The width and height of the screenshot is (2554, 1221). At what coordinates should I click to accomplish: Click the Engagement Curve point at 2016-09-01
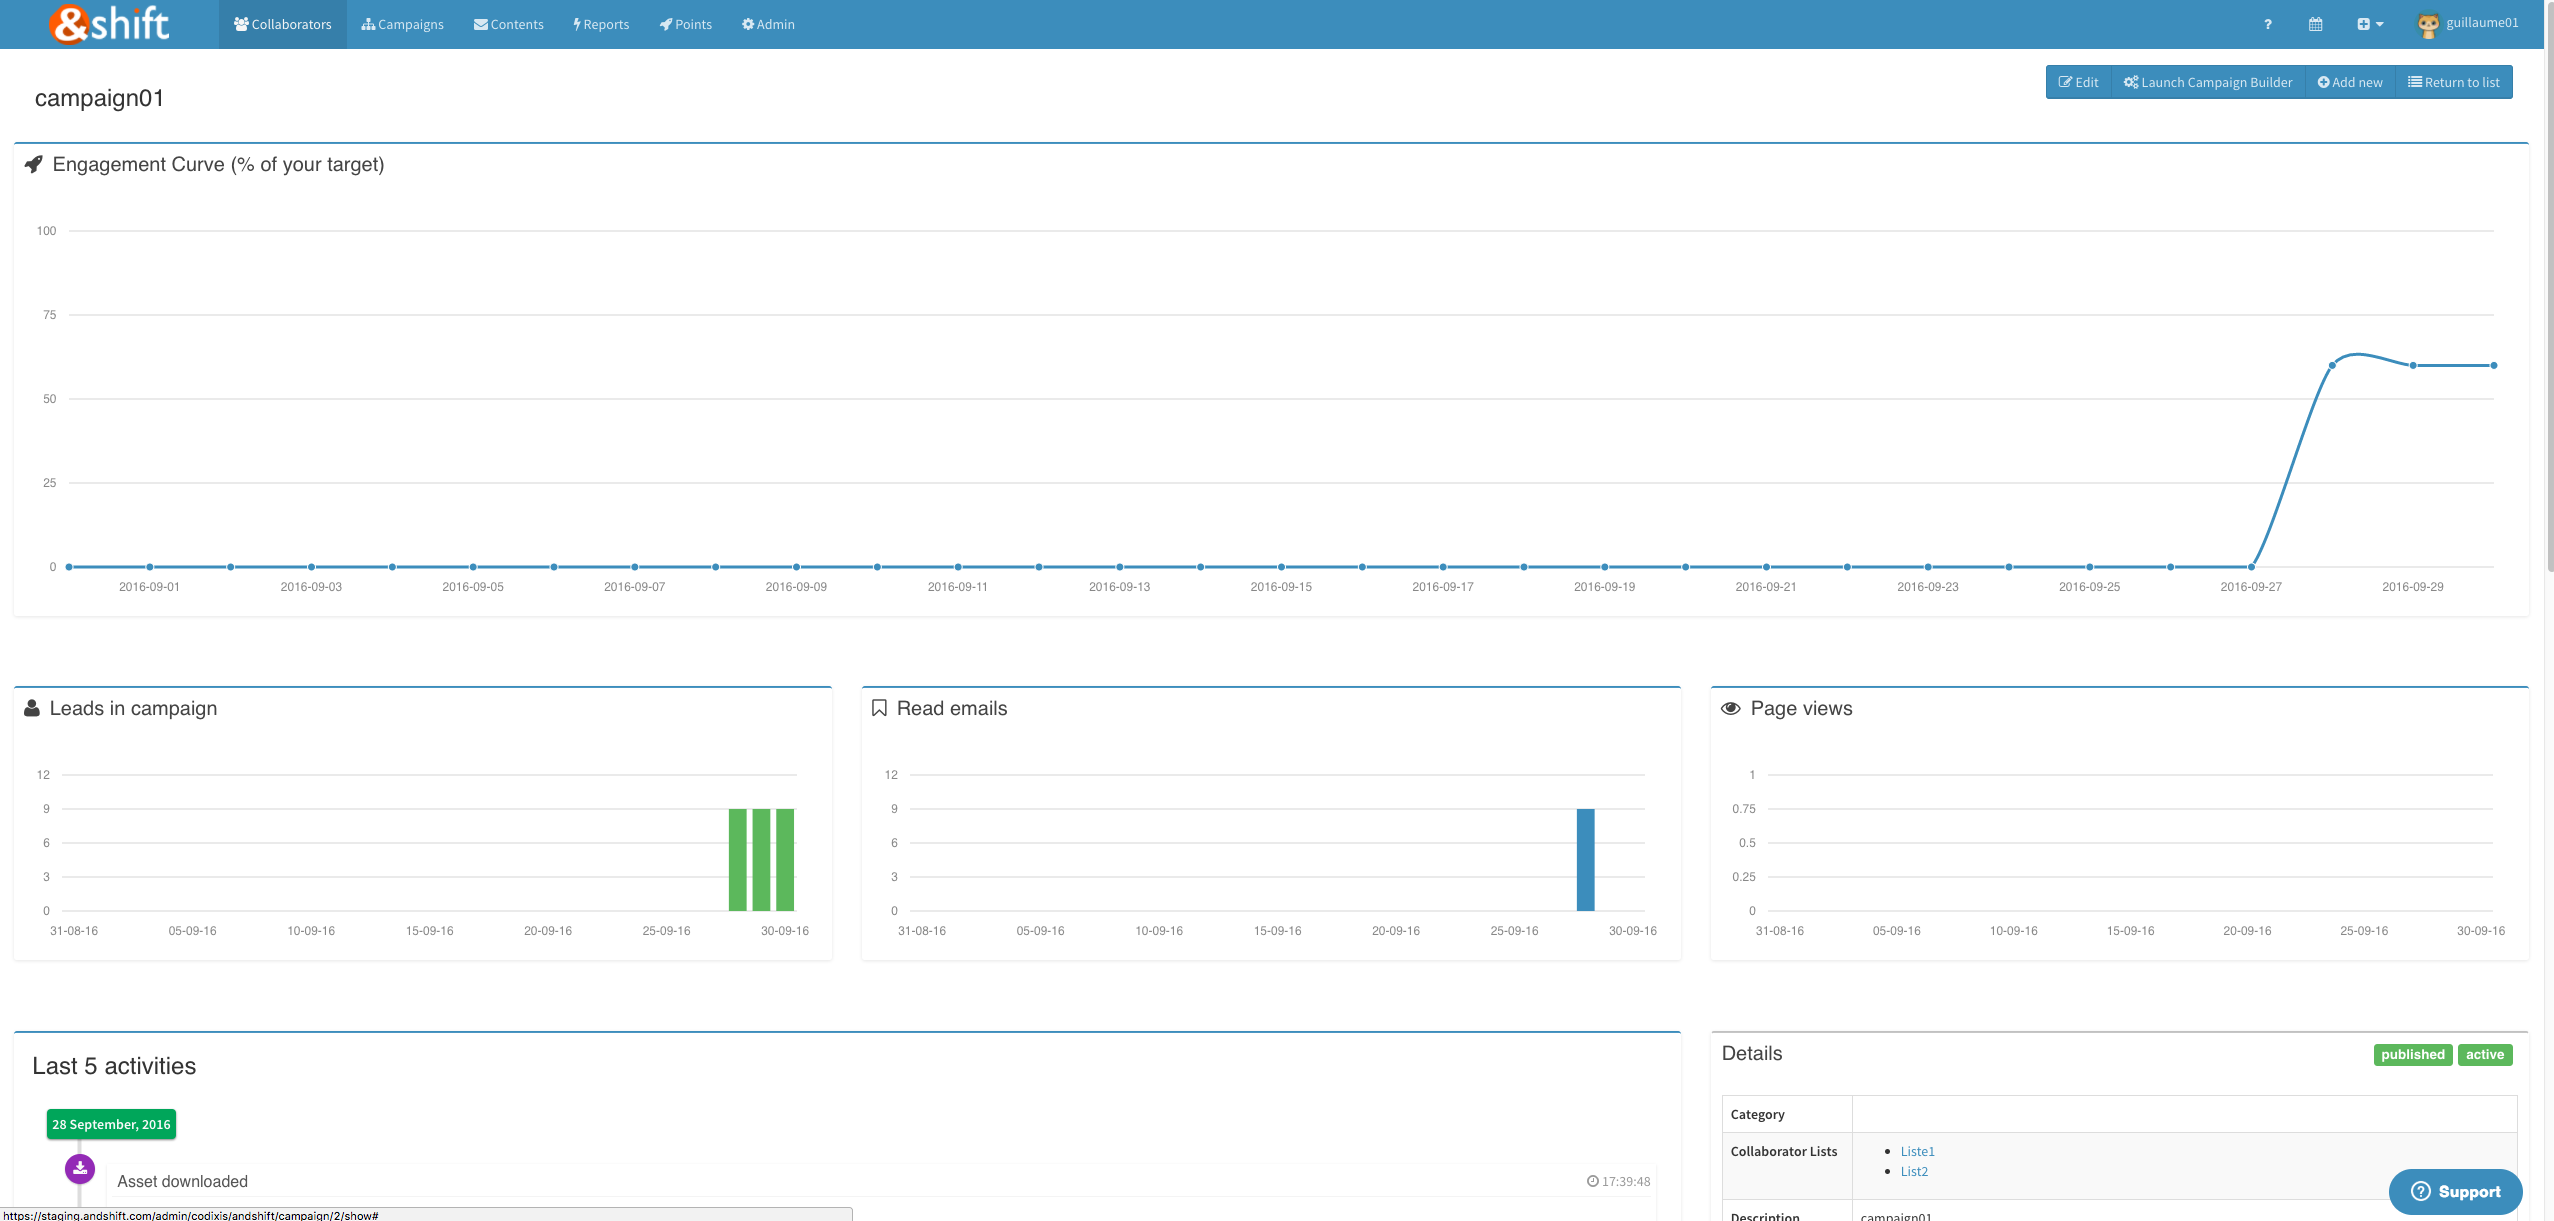coord(149,567)
